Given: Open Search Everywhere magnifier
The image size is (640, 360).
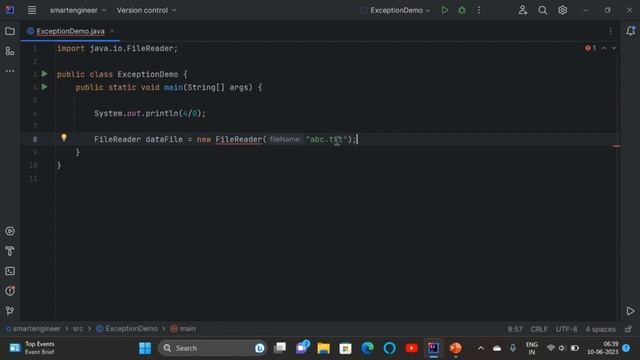Looking at the screenshot, I should point(542,10).
